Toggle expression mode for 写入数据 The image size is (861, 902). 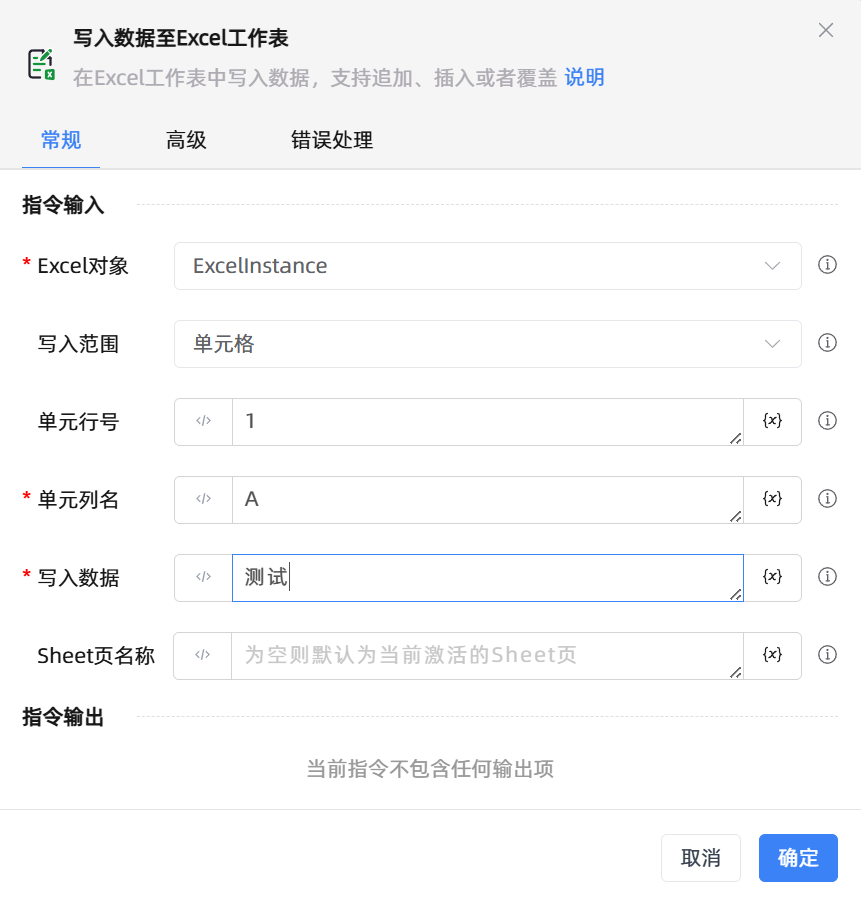(x=203, y=577)
